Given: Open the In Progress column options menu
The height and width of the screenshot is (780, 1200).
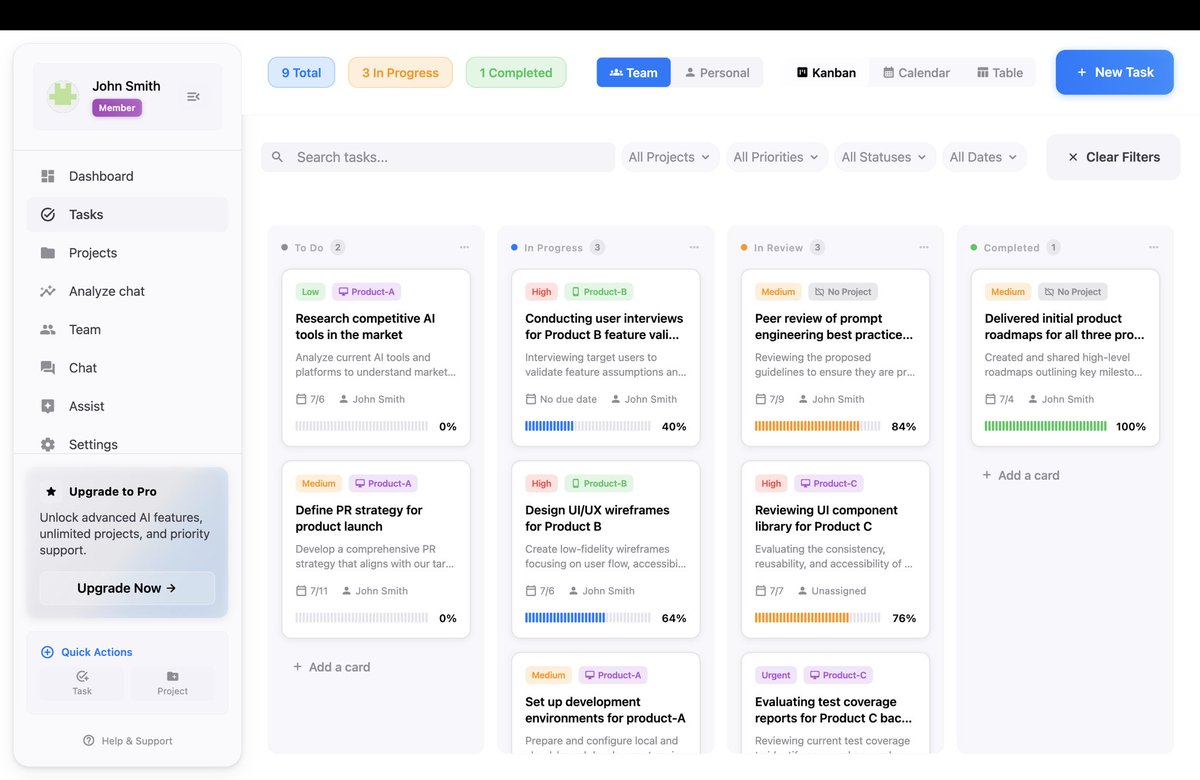Looking at the screenshot, I should 694,247.
